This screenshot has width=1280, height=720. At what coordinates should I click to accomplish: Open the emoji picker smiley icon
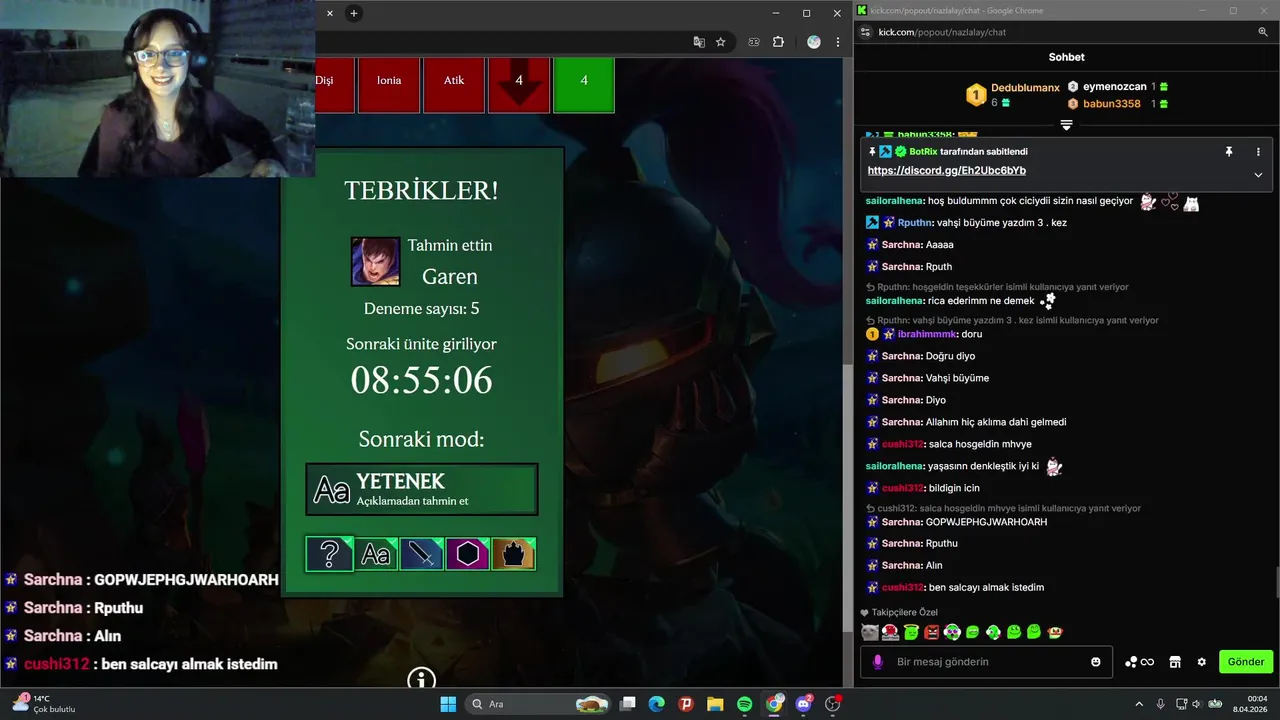[x=1096, y=662]
